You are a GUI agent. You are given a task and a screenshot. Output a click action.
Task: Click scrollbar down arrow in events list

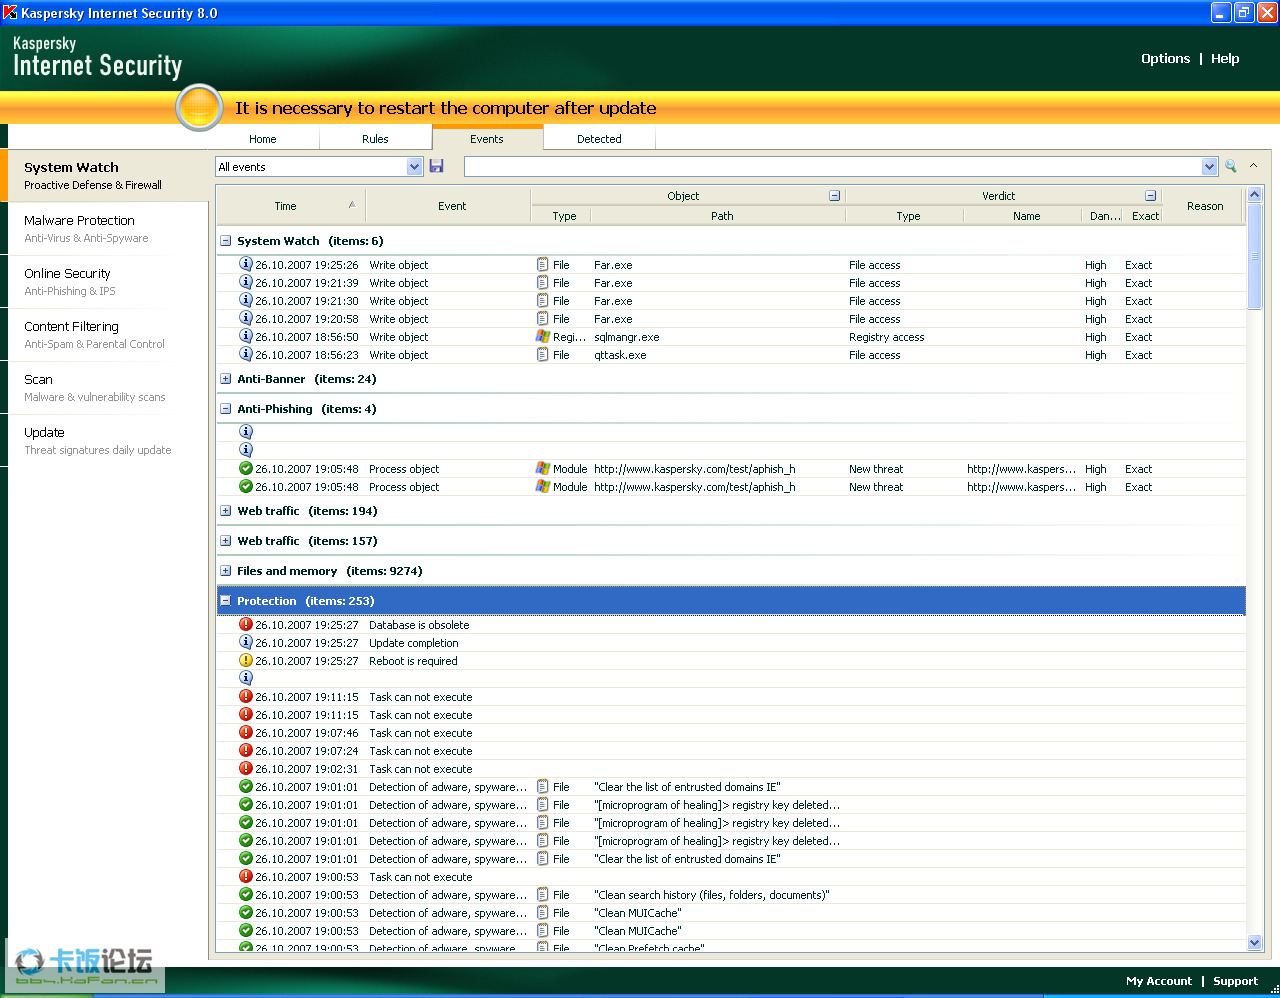tap(1255, 942)
